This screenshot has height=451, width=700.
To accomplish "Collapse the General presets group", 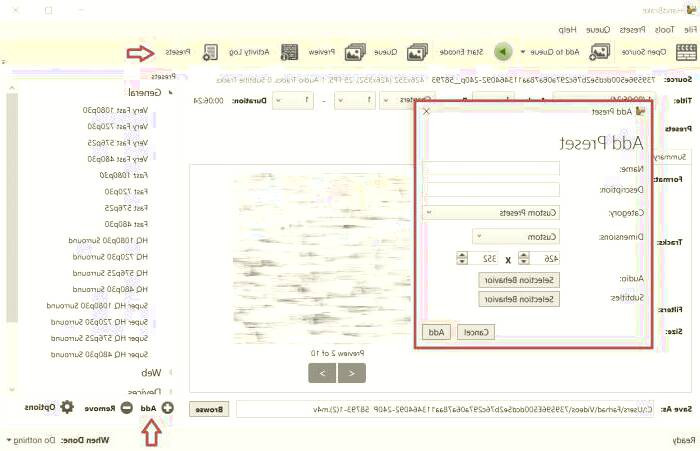I will tap(170, 93).
